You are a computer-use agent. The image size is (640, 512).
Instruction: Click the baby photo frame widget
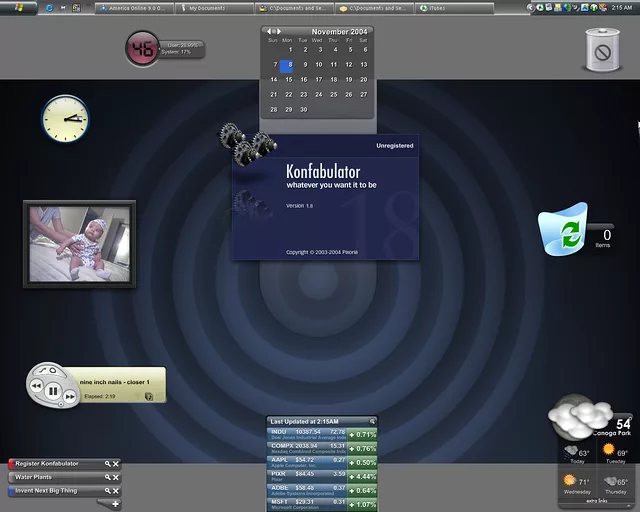coord(79,245)
